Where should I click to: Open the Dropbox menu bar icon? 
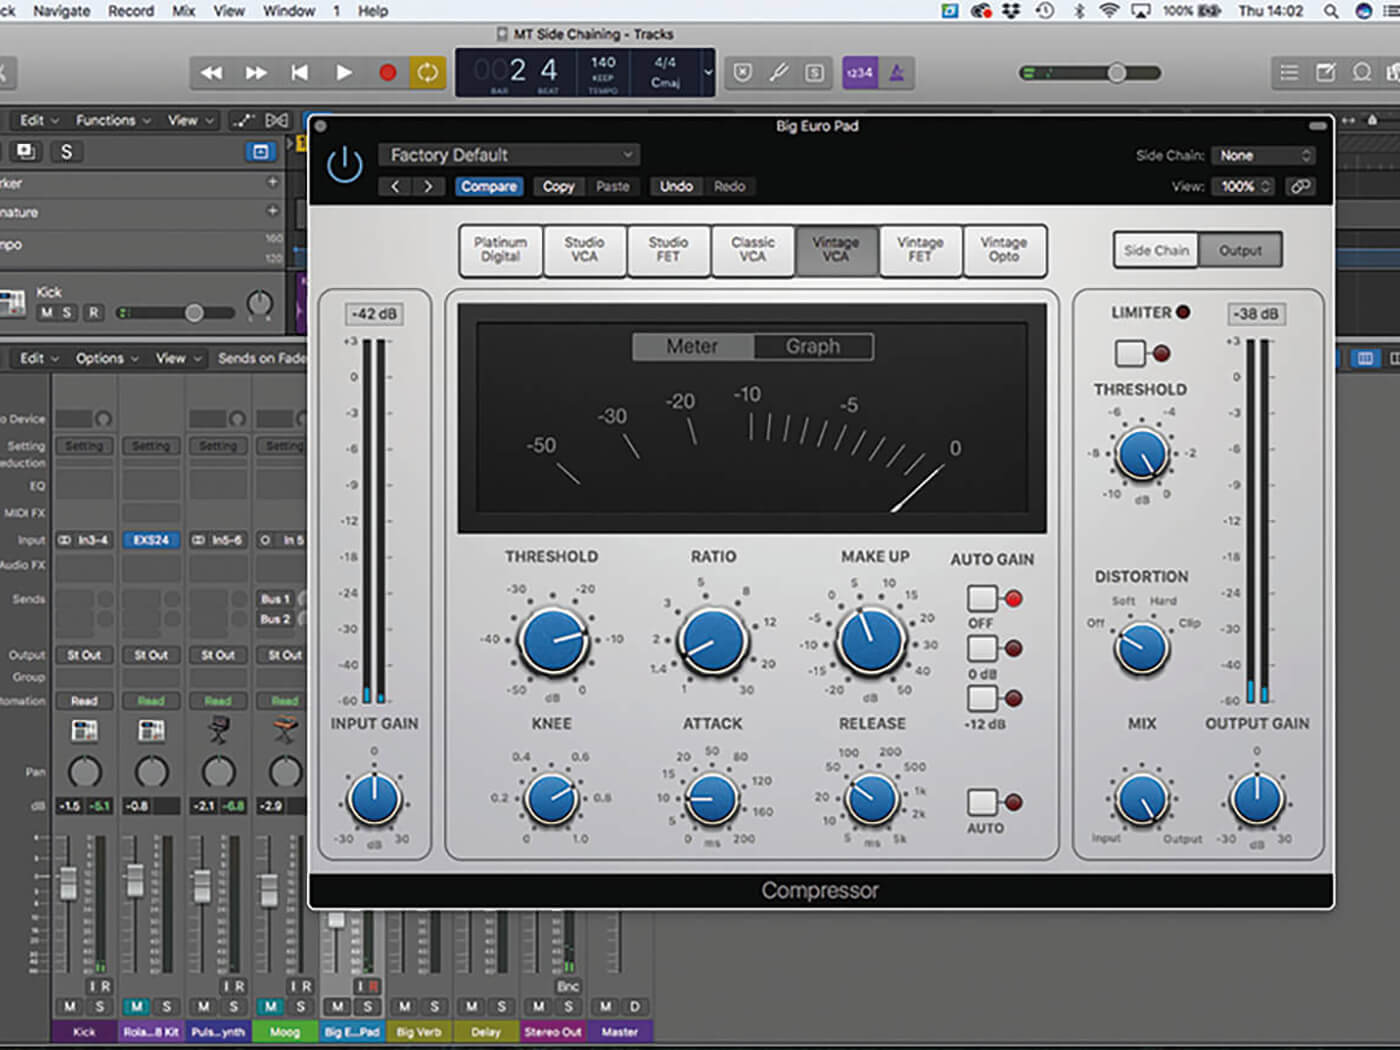click(1012, 11)
